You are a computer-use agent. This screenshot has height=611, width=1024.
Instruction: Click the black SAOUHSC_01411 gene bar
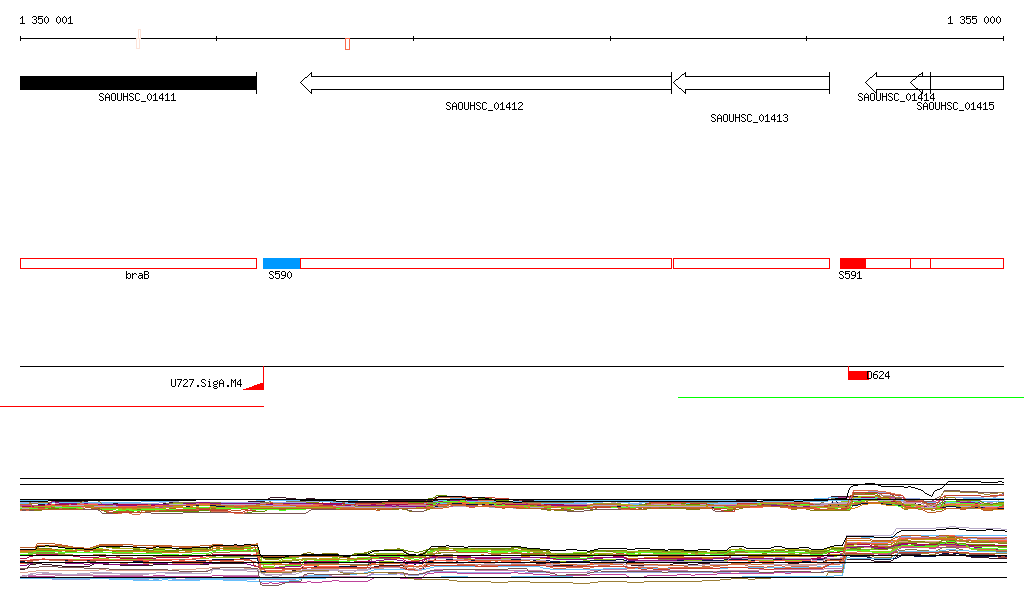138,83
